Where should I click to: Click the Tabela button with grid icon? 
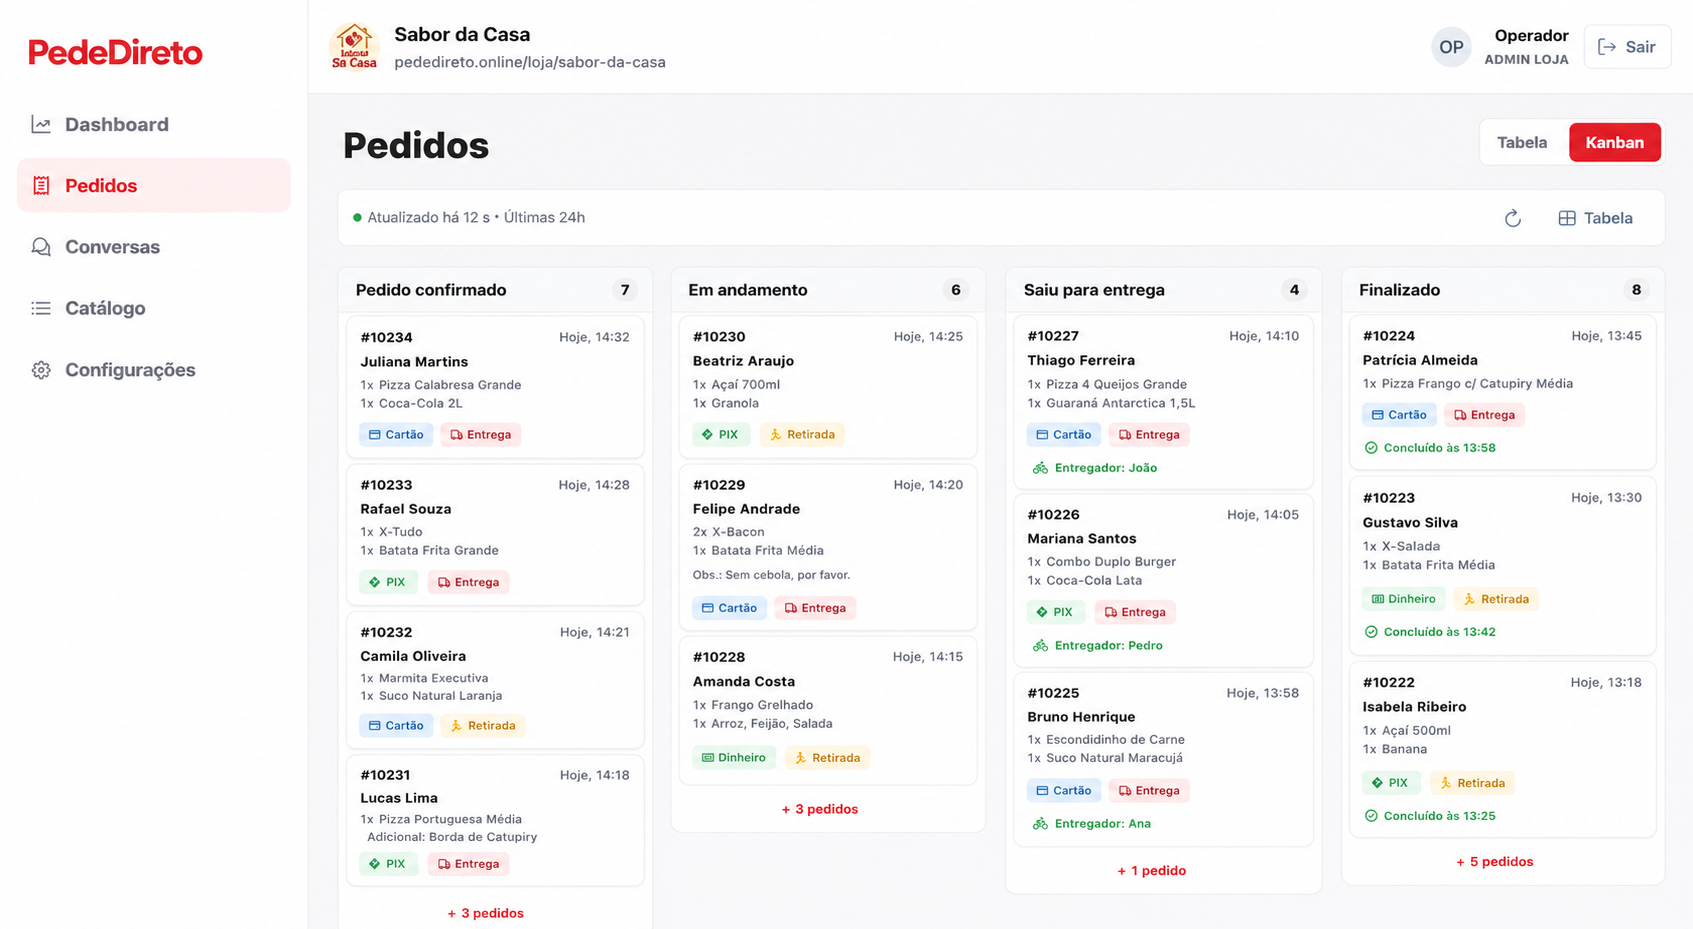click(1595, 218)
